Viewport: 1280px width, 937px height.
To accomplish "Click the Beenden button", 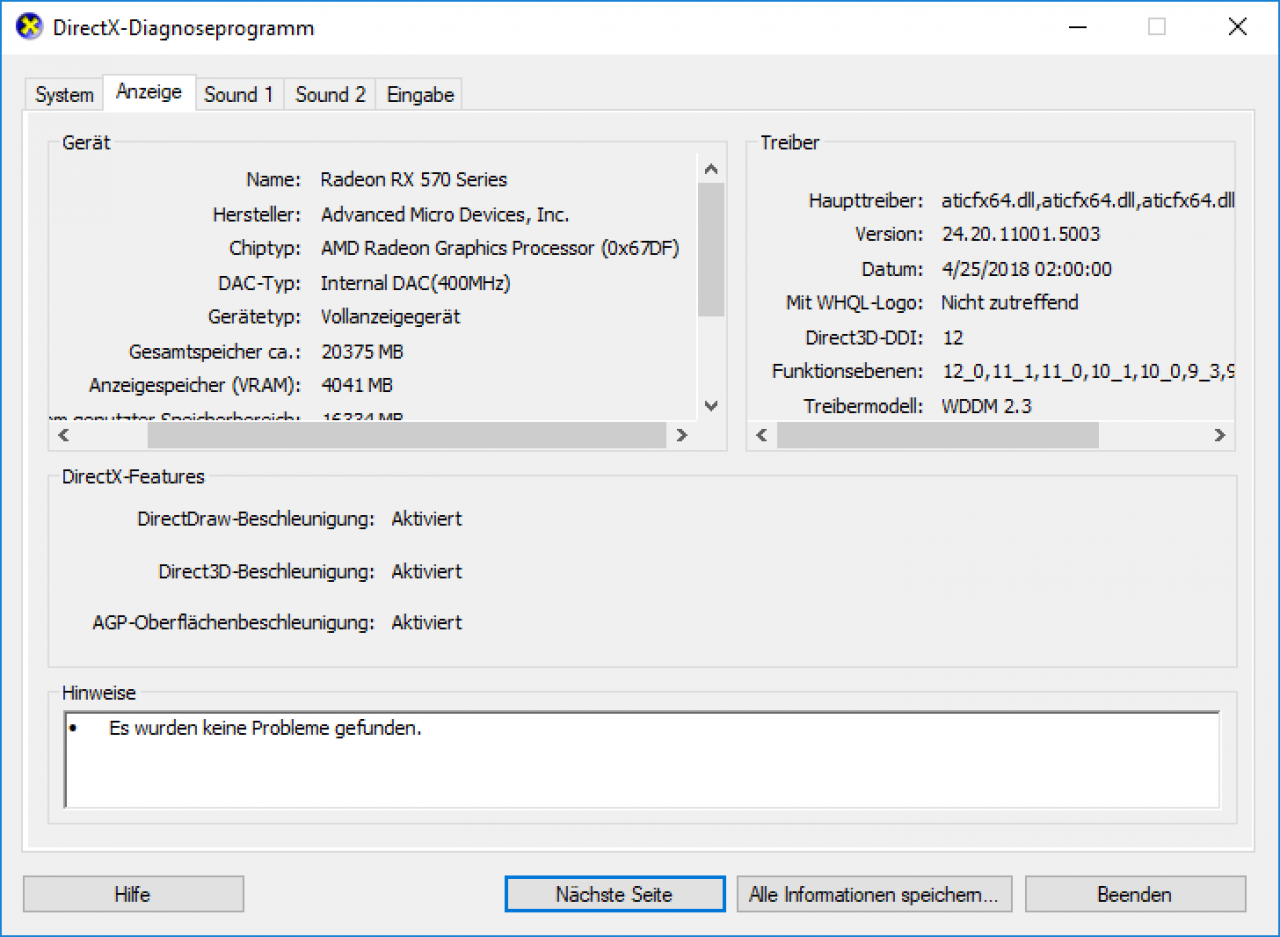I will [1135, 894].
